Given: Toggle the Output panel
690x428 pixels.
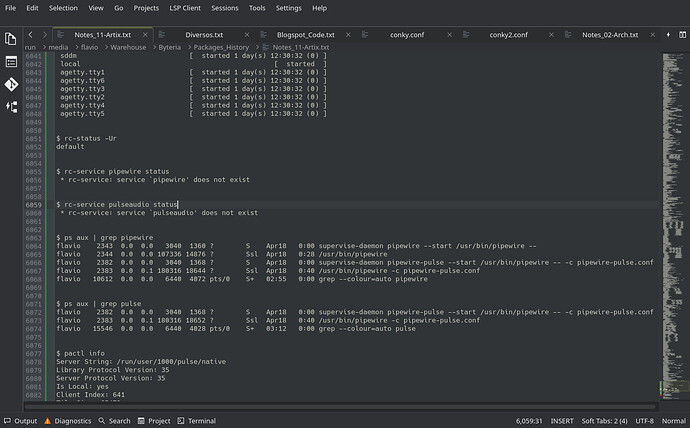Looking at the screenshot, I should pos(20,421).
